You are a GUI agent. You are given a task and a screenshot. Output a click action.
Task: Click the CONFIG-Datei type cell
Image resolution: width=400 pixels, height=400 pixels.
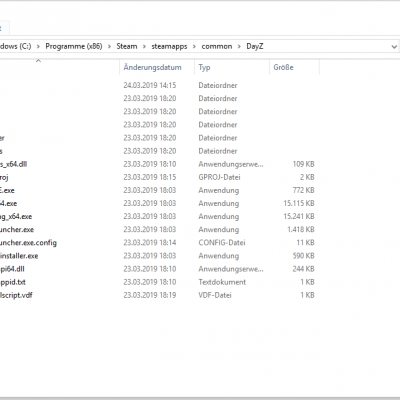[x=222, y=243]
